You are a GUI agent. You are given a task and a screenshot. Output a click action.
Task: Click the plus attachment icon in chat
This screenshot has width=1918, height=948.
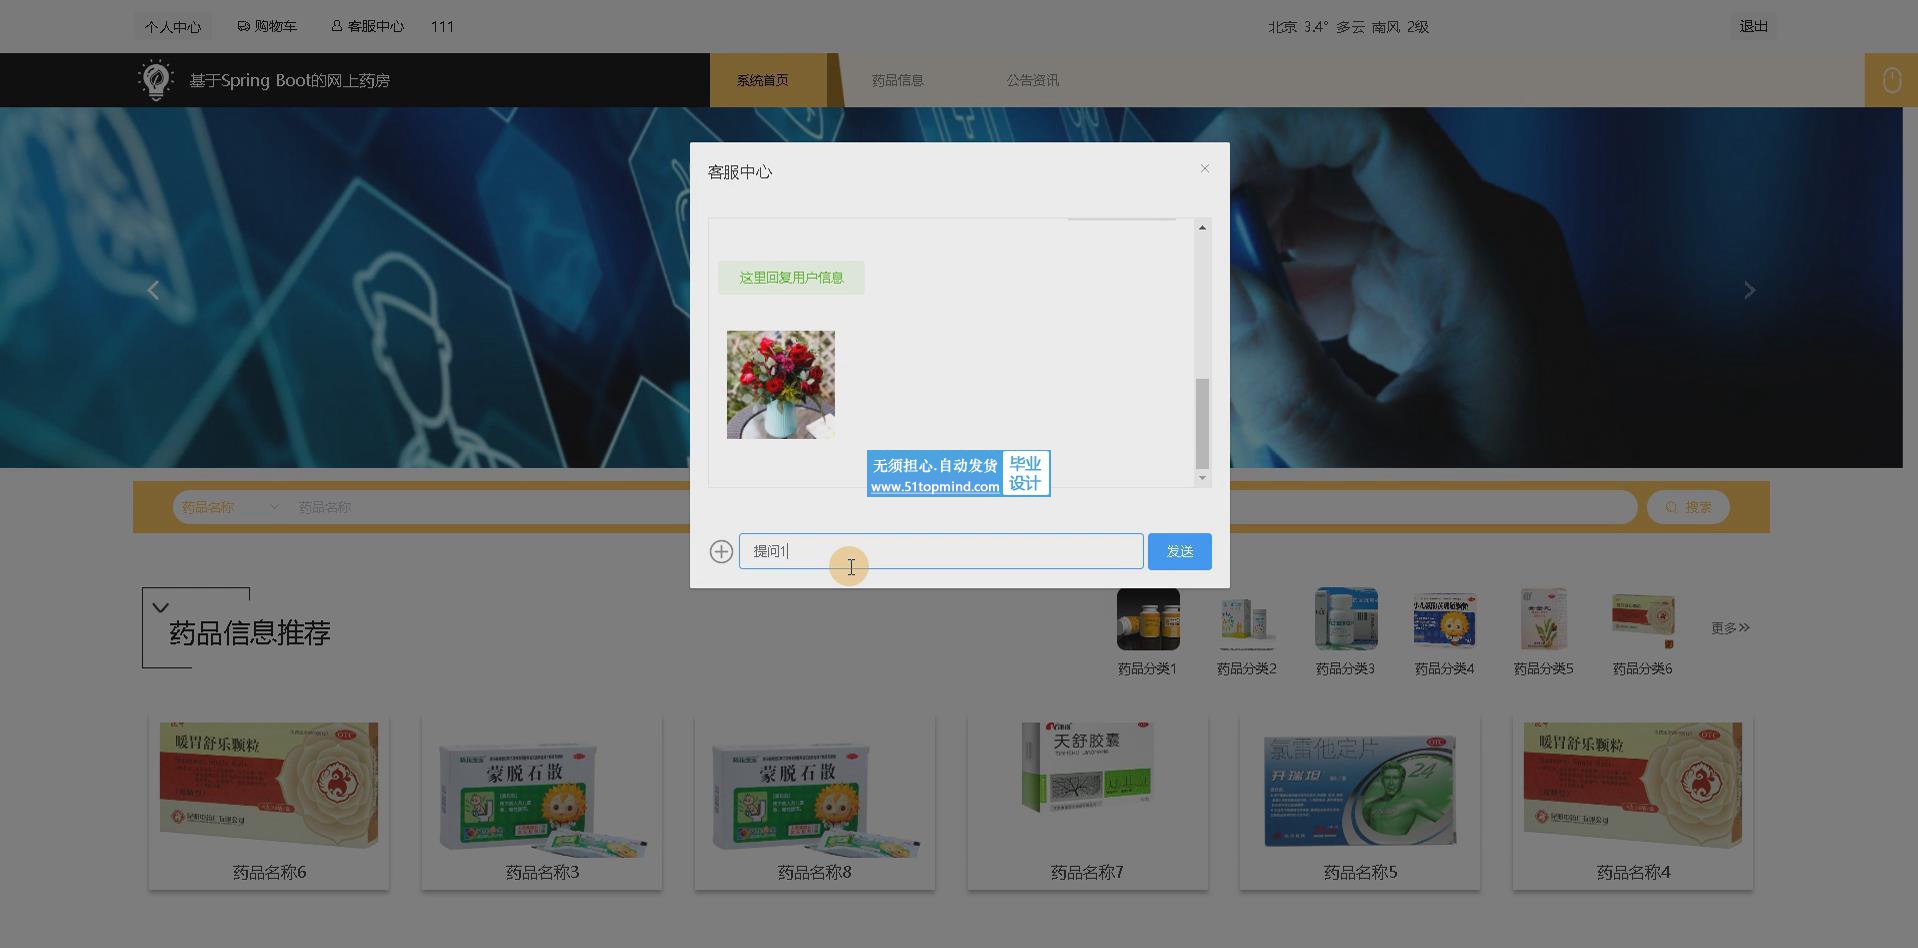tap(721, 551)
